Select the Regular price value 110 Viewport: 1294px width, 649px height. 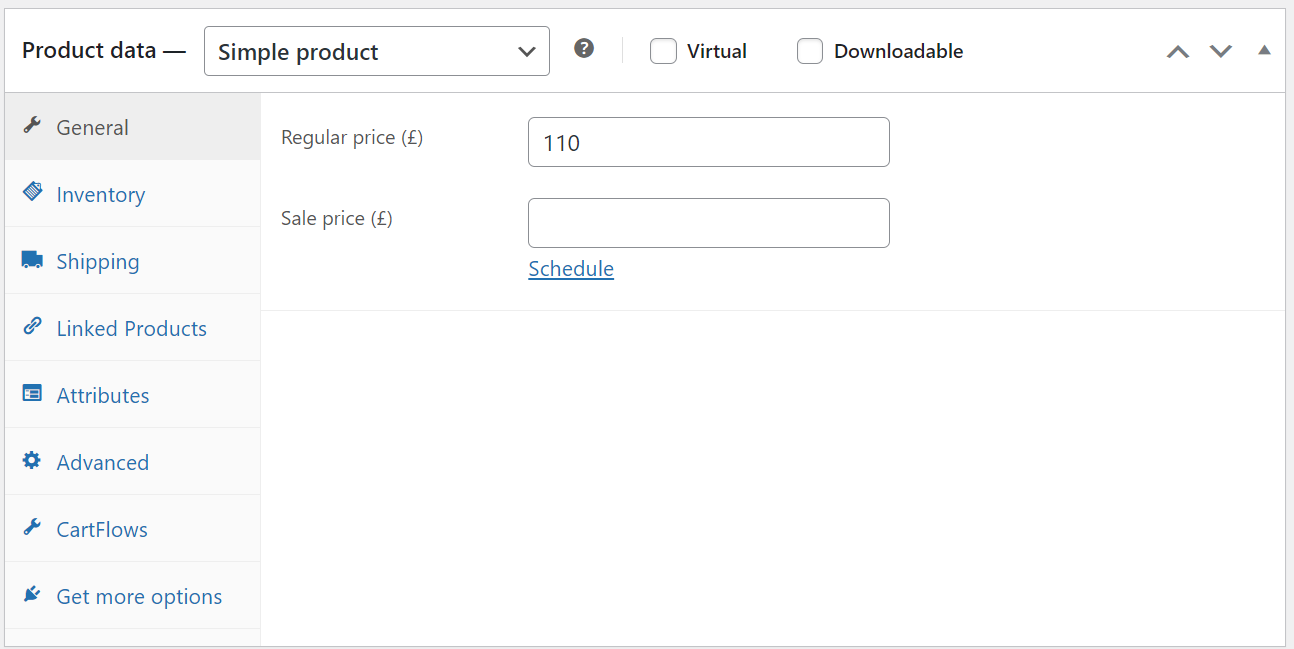click(708, 142)
